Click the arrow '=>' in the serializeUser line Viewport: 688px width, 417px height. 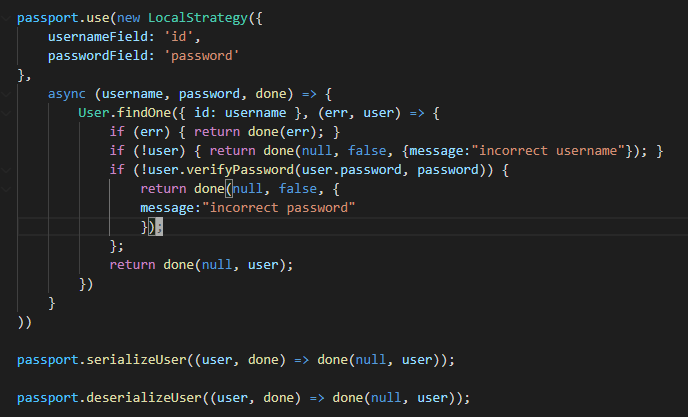[x=301, y=360]
